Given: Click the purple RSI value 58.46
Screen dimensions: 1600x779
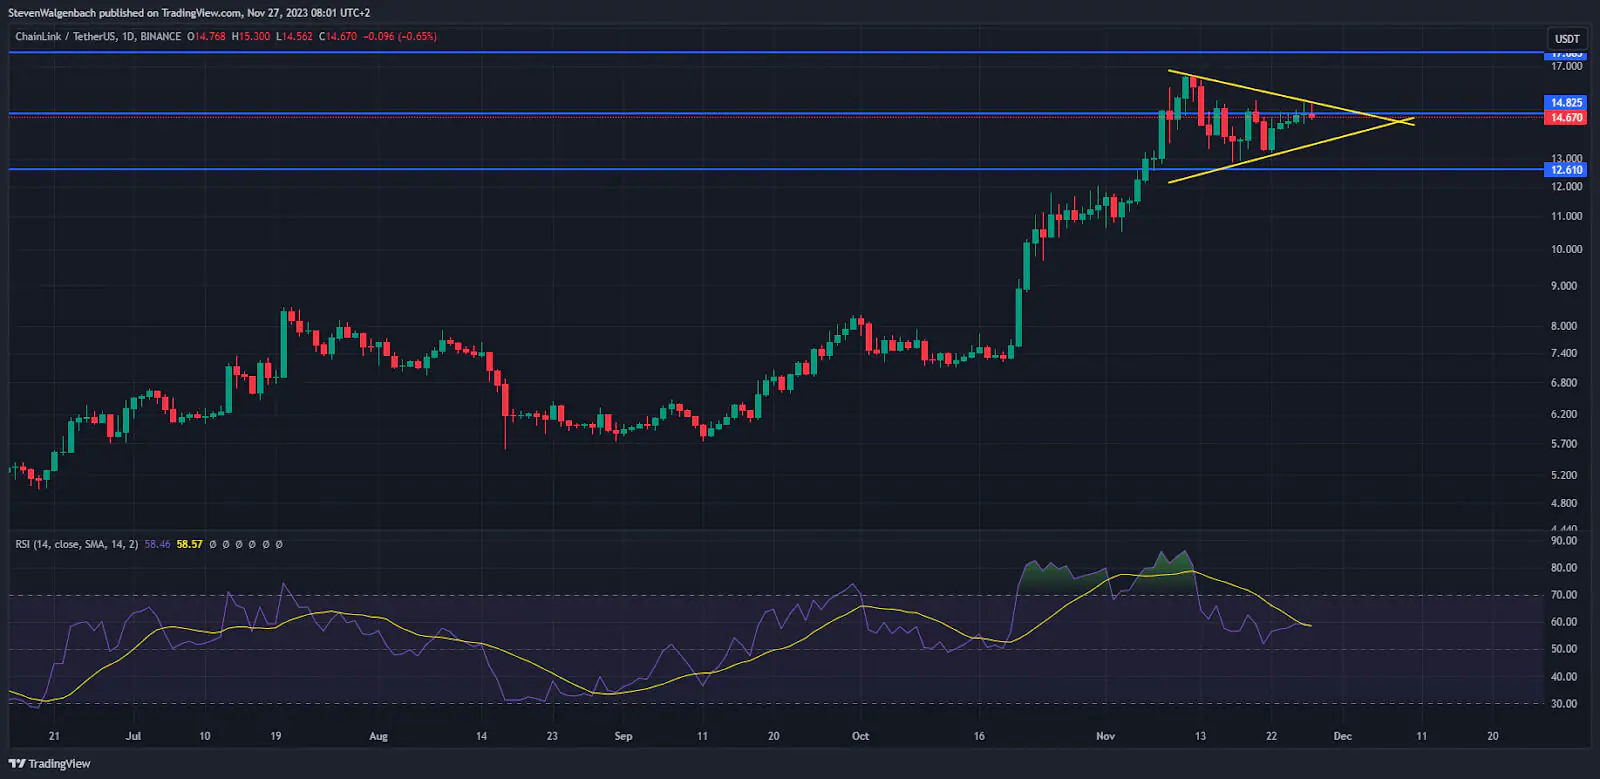Looking at the screenshot, I should coord(157,545).
